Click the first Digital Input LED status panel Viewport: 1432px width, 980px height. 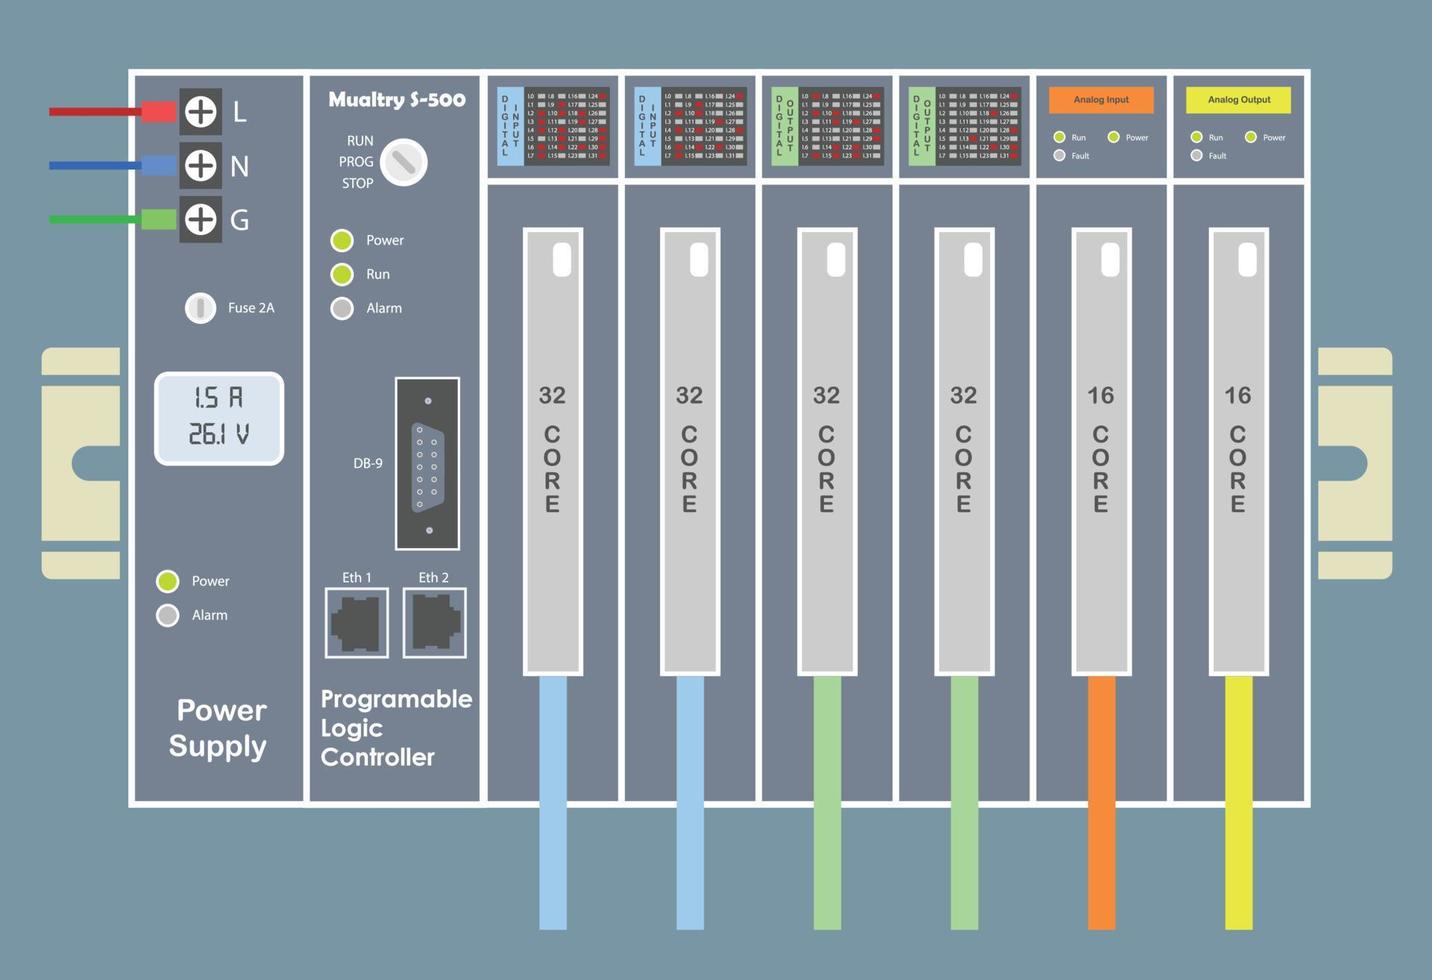point(553,127)
